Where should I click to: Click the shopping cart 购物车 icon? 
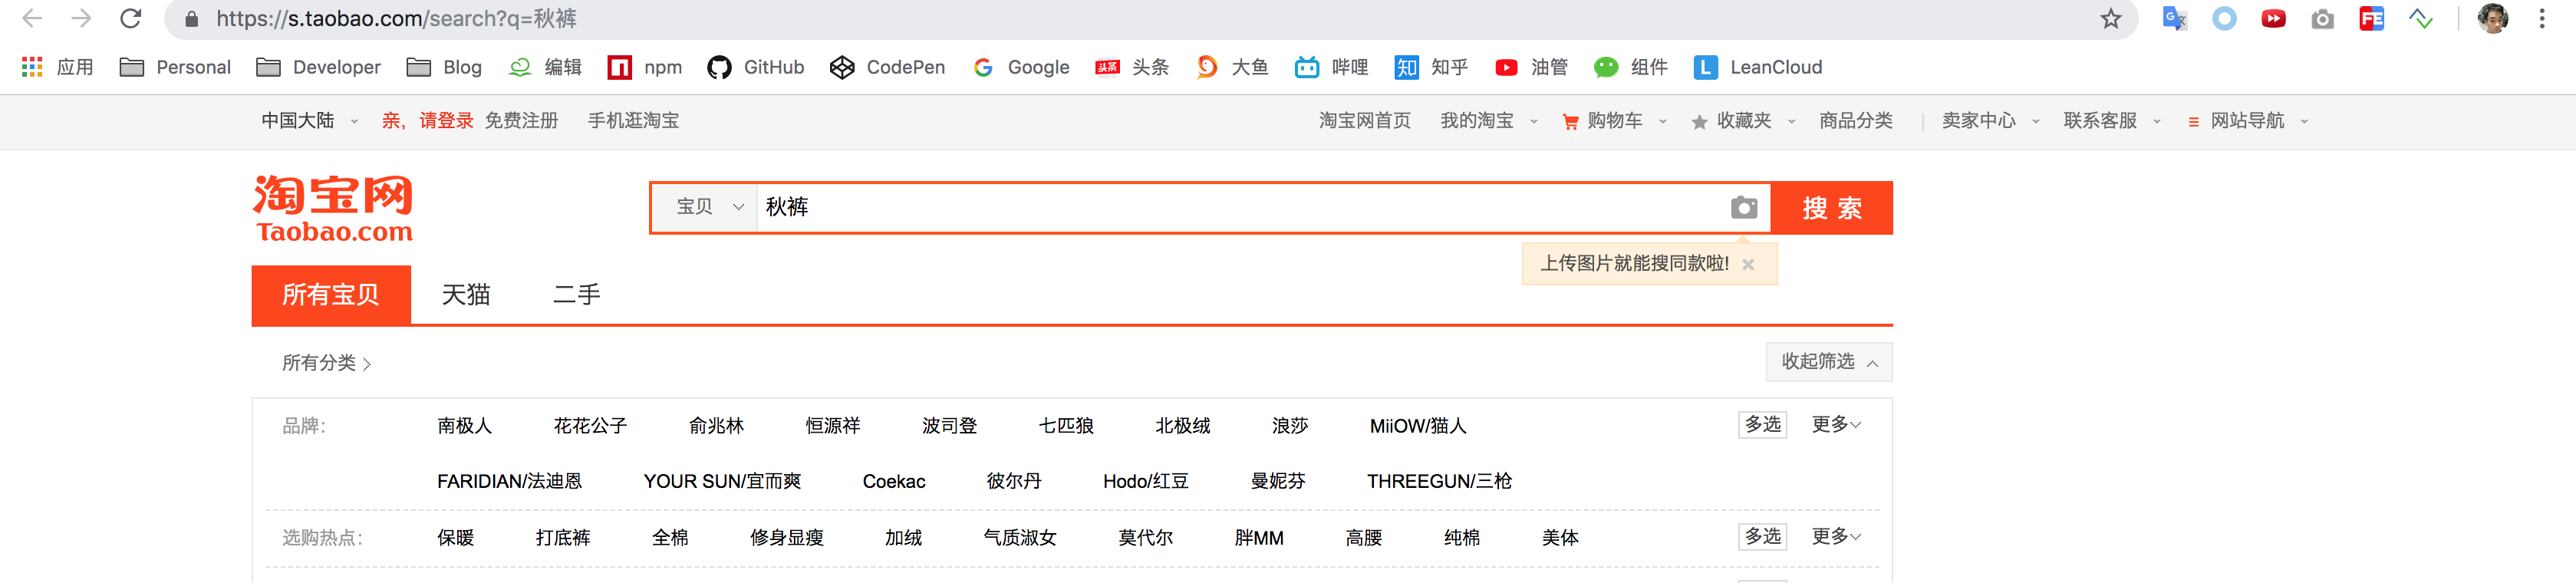pyautogui.click(x=1570, y=121)
